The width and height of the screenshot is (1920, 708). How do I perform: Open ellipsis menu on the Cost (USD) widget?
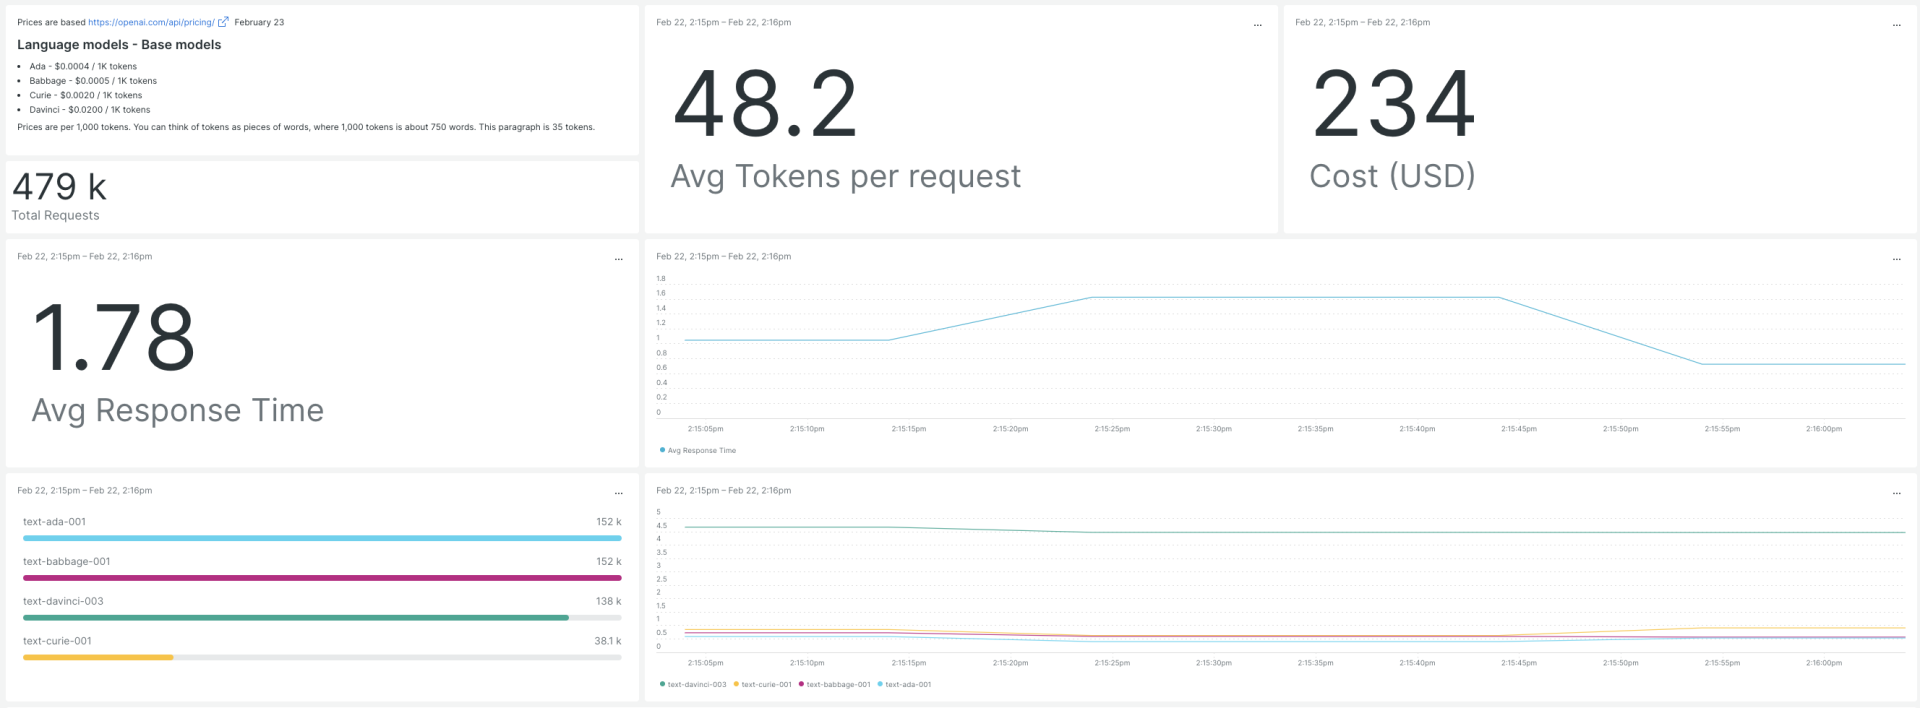pyautogui.click(x=1896, y=24)
